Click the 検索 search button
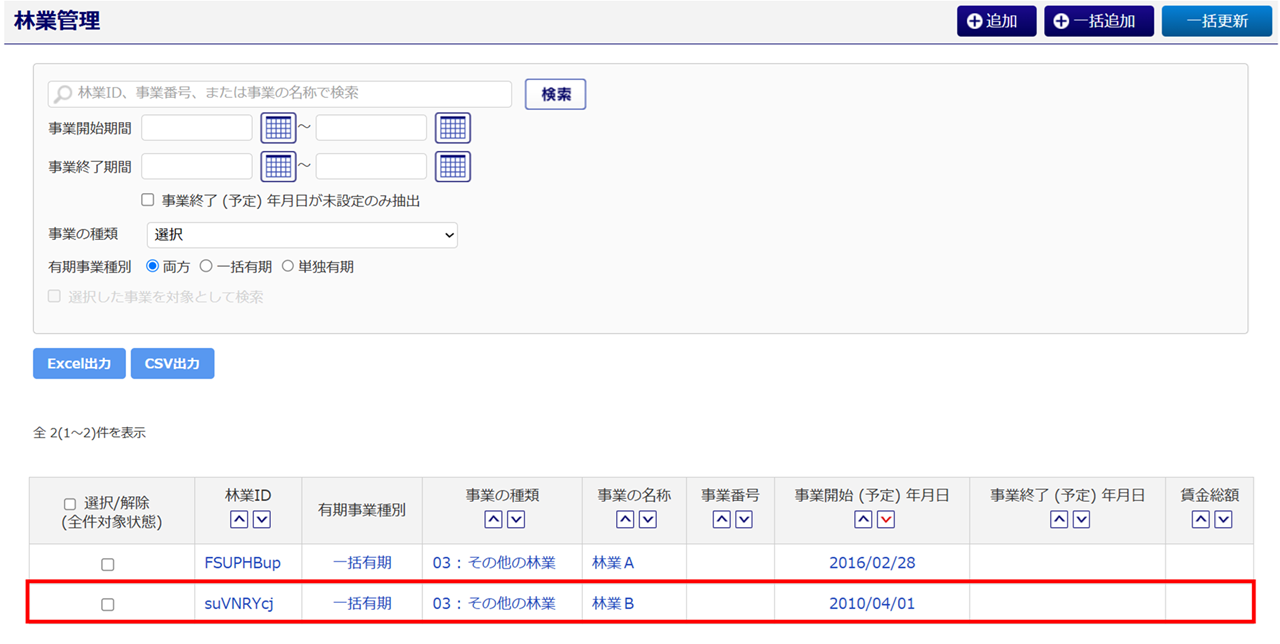1280x644 pixels. (x=555, y=94)
